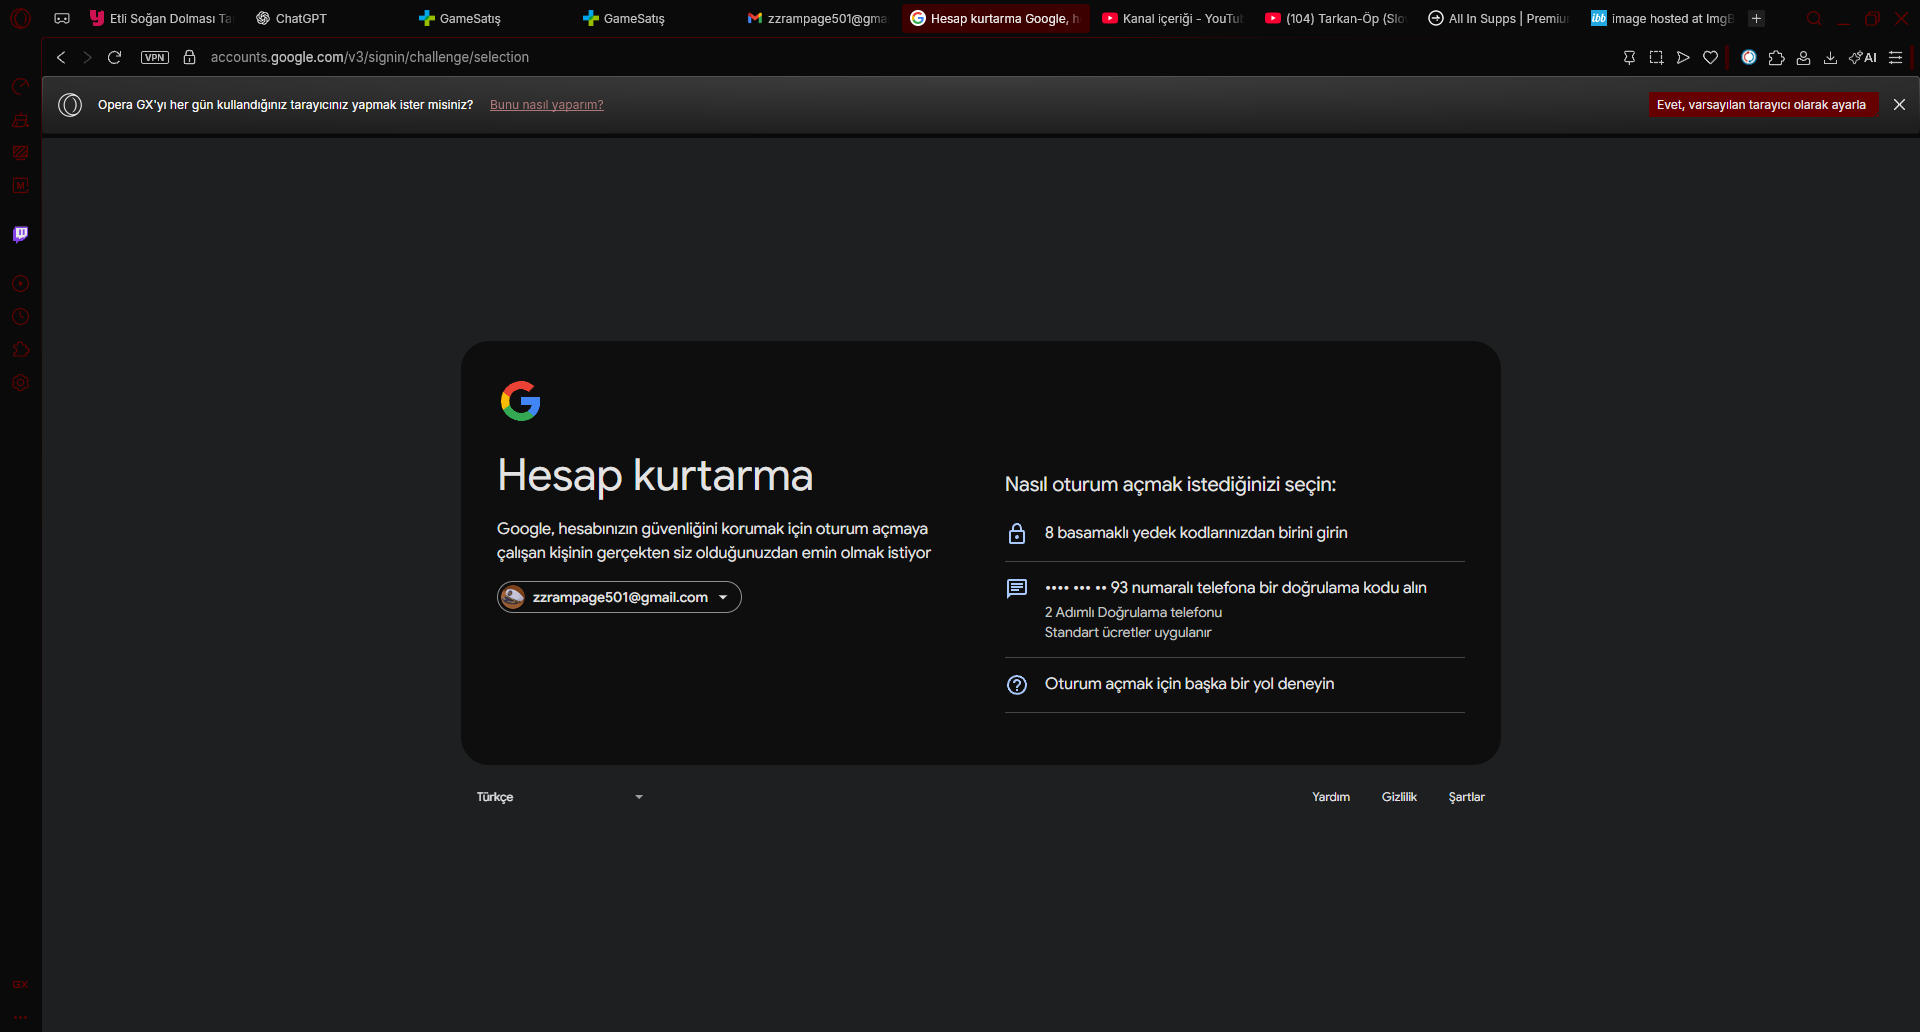Open the Extensions puzzle icon in toolbar
The image size is (1920, 1032).
(x=1776, y=57)
